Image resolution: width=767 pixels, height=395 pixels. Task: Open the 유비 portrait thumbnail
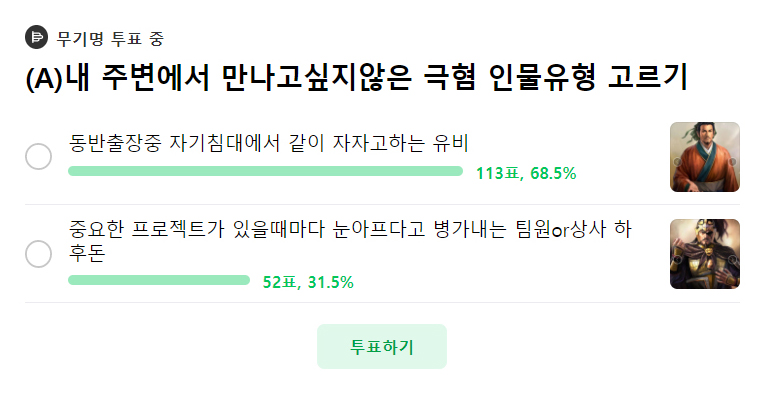705,157
